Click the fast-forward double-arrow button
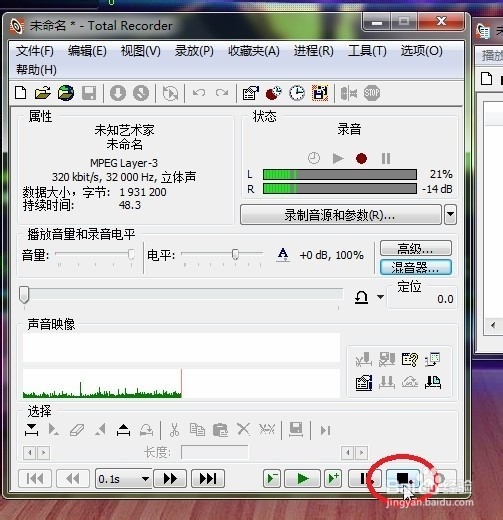The height and width of the screenshot is (520, 503). (170, 479)
